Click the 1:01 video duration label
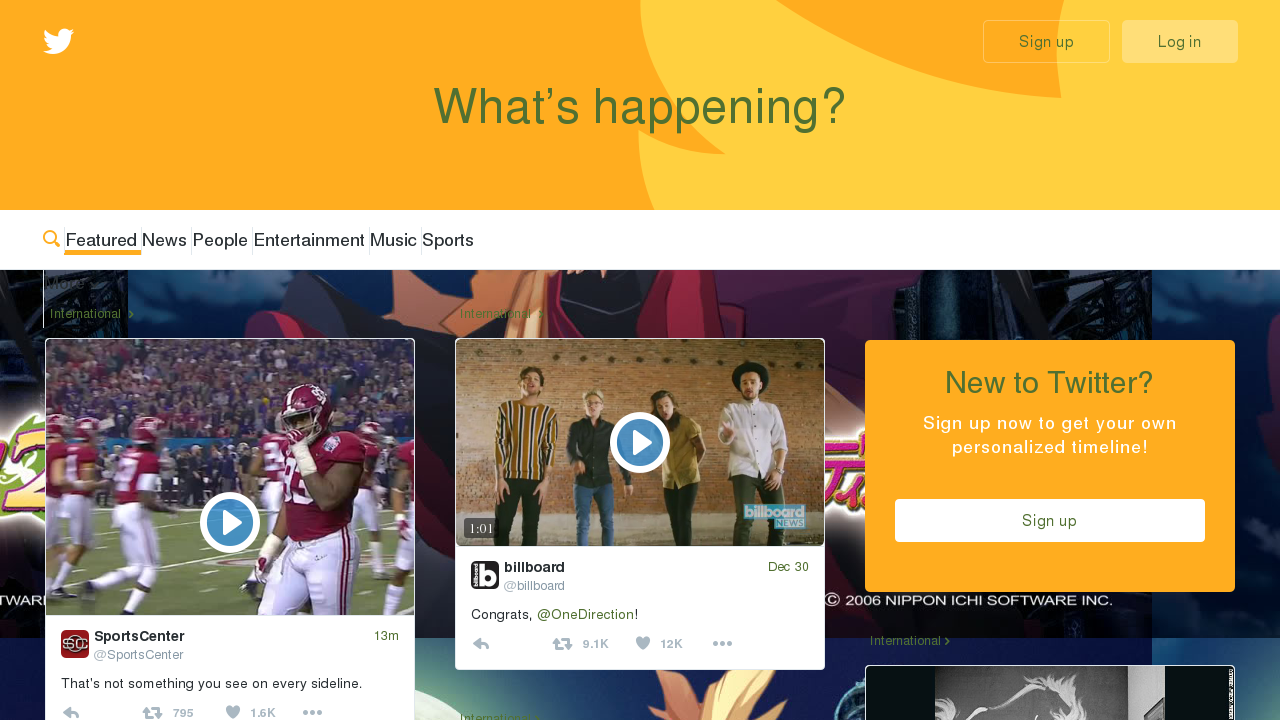The width and height of the screenshot is (1280, 720). 481,528
